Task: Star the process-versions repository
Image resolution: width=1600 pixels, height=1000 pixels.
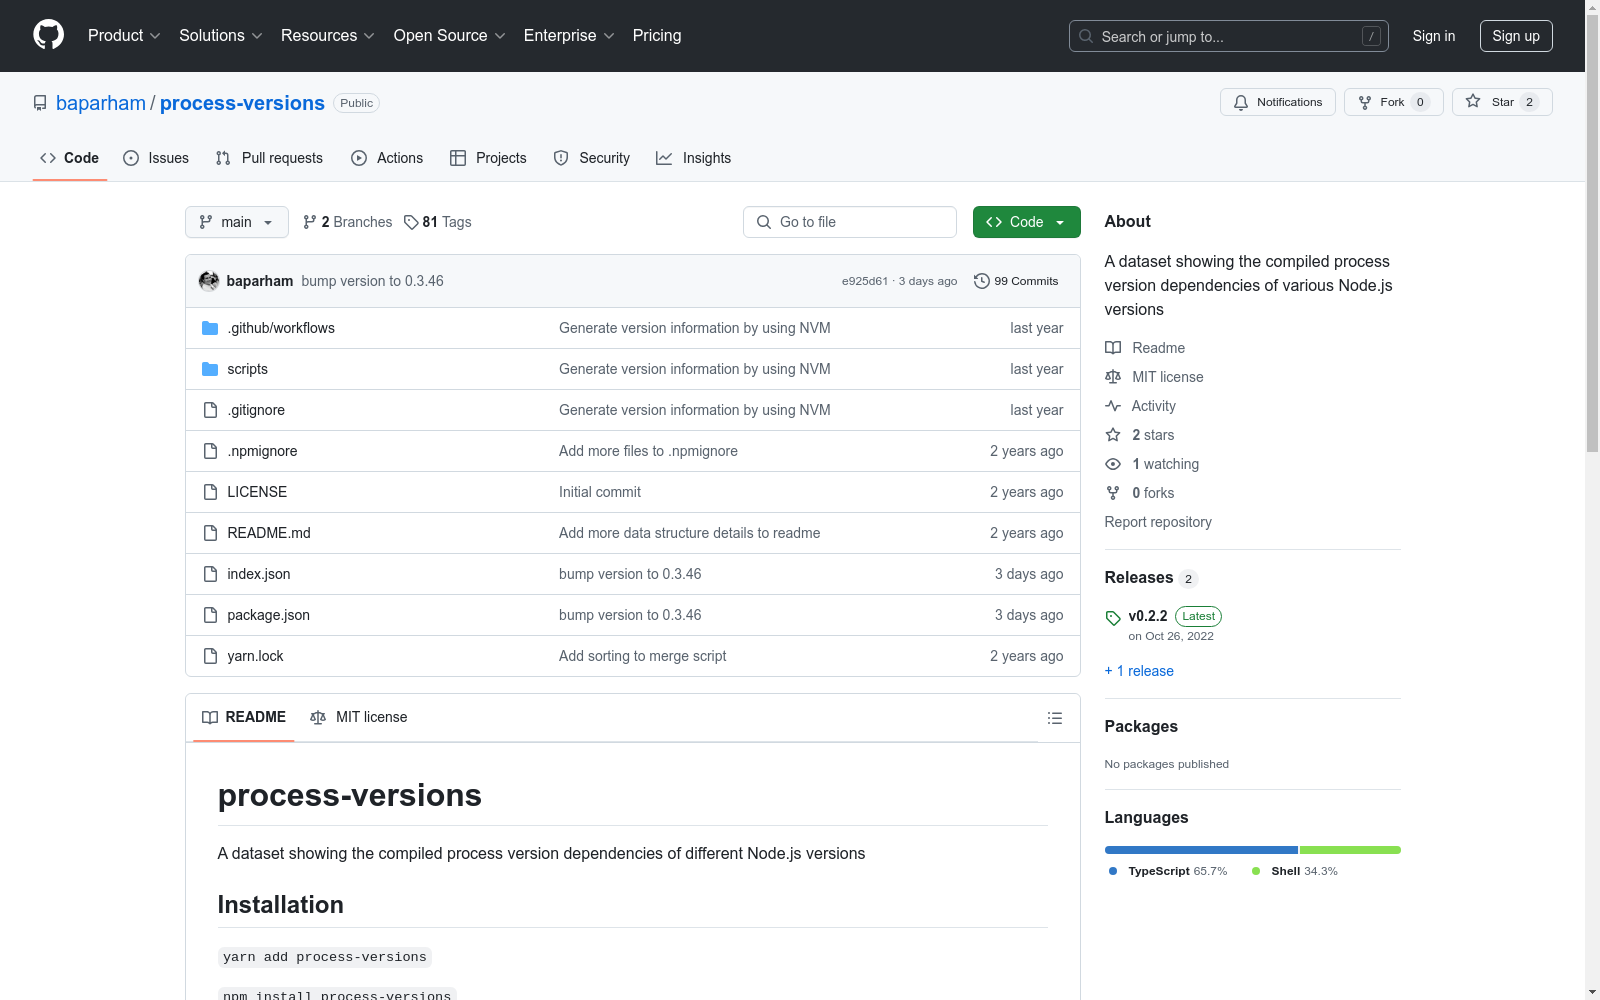Action: coord(1502,102)
